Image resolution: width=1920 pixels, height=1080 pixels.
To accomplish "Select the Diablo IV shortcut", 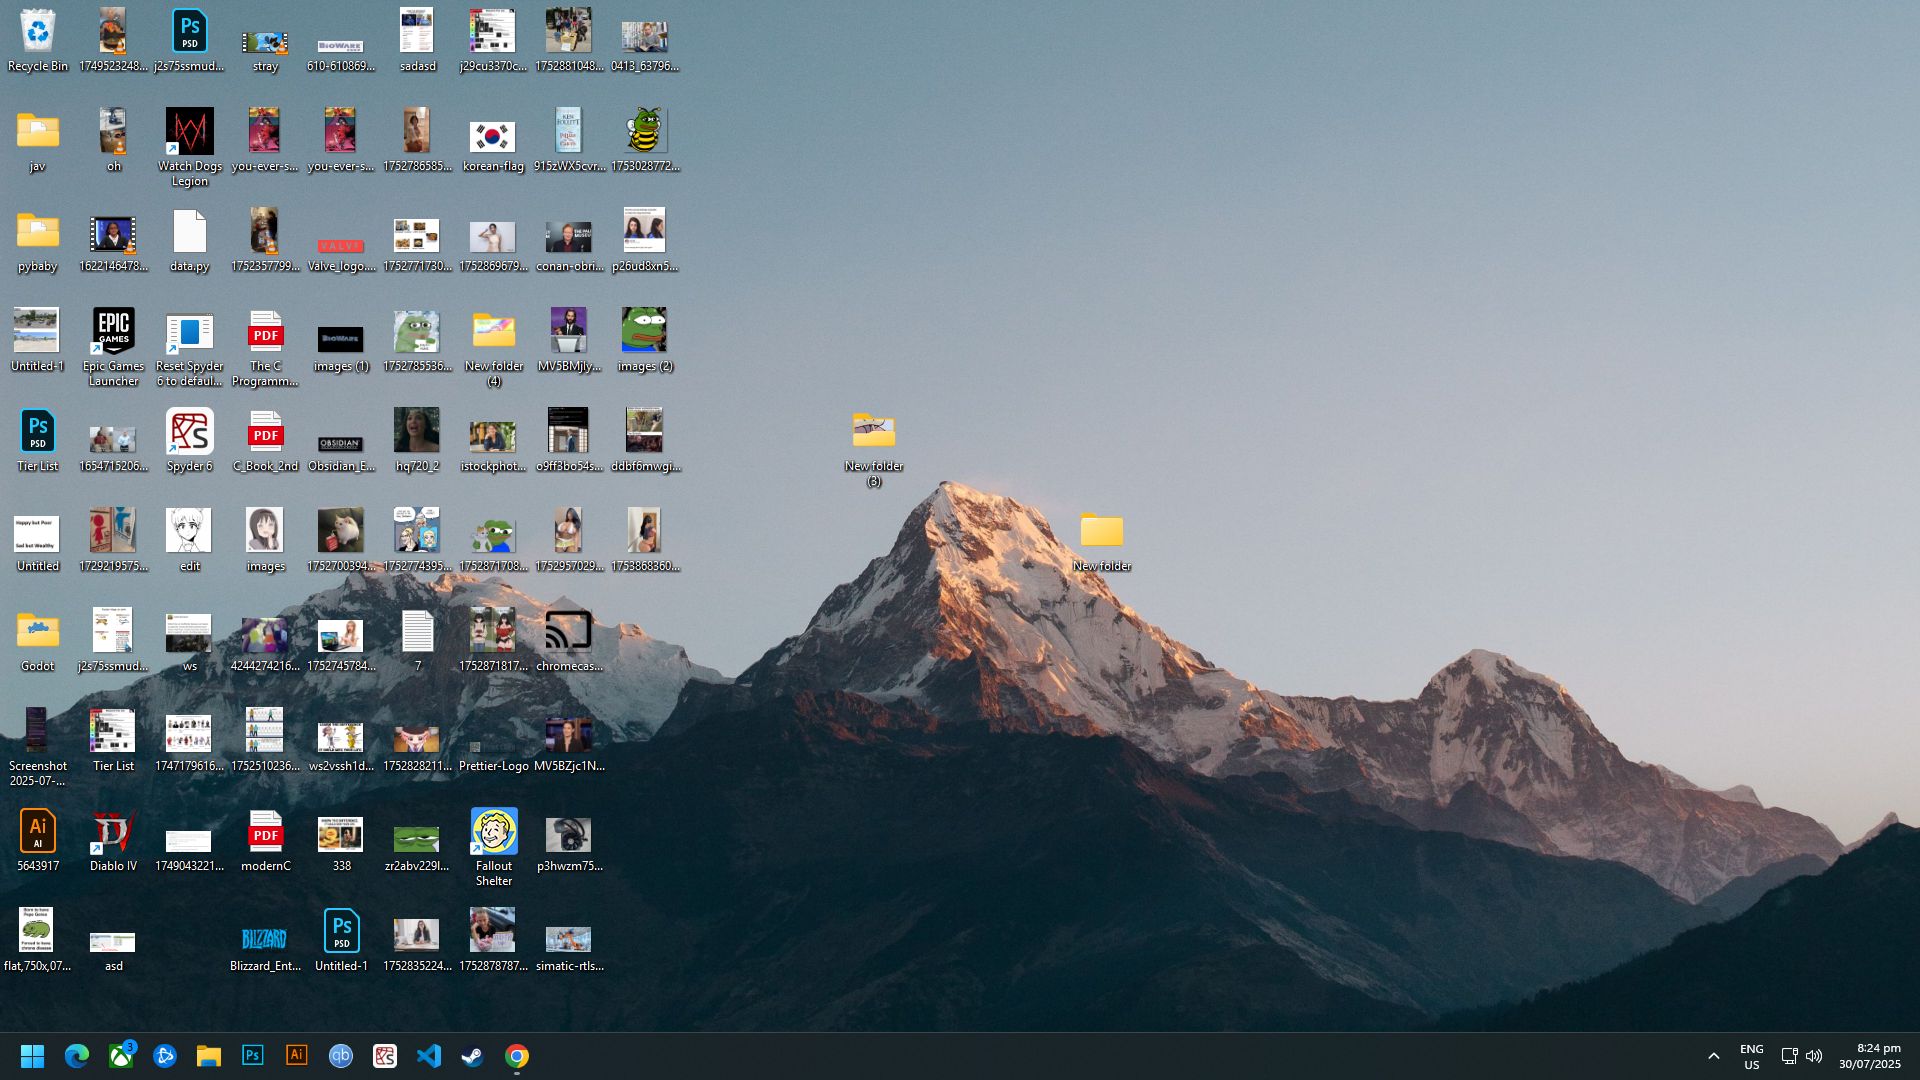I will click(114, 840).
